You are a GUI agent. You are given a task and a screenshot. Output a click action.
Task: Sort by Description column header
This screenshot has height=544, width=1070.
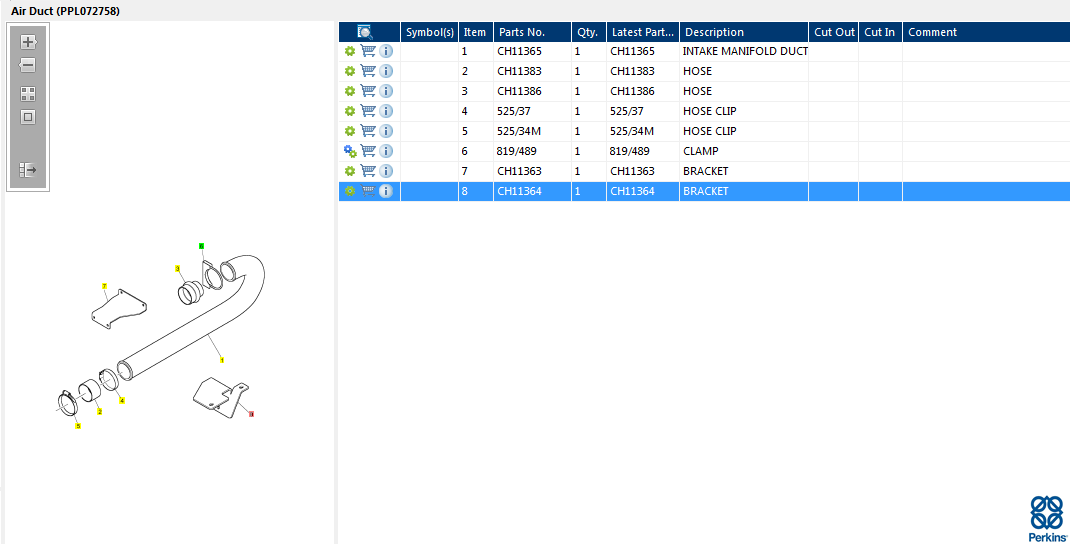point(744,32)
